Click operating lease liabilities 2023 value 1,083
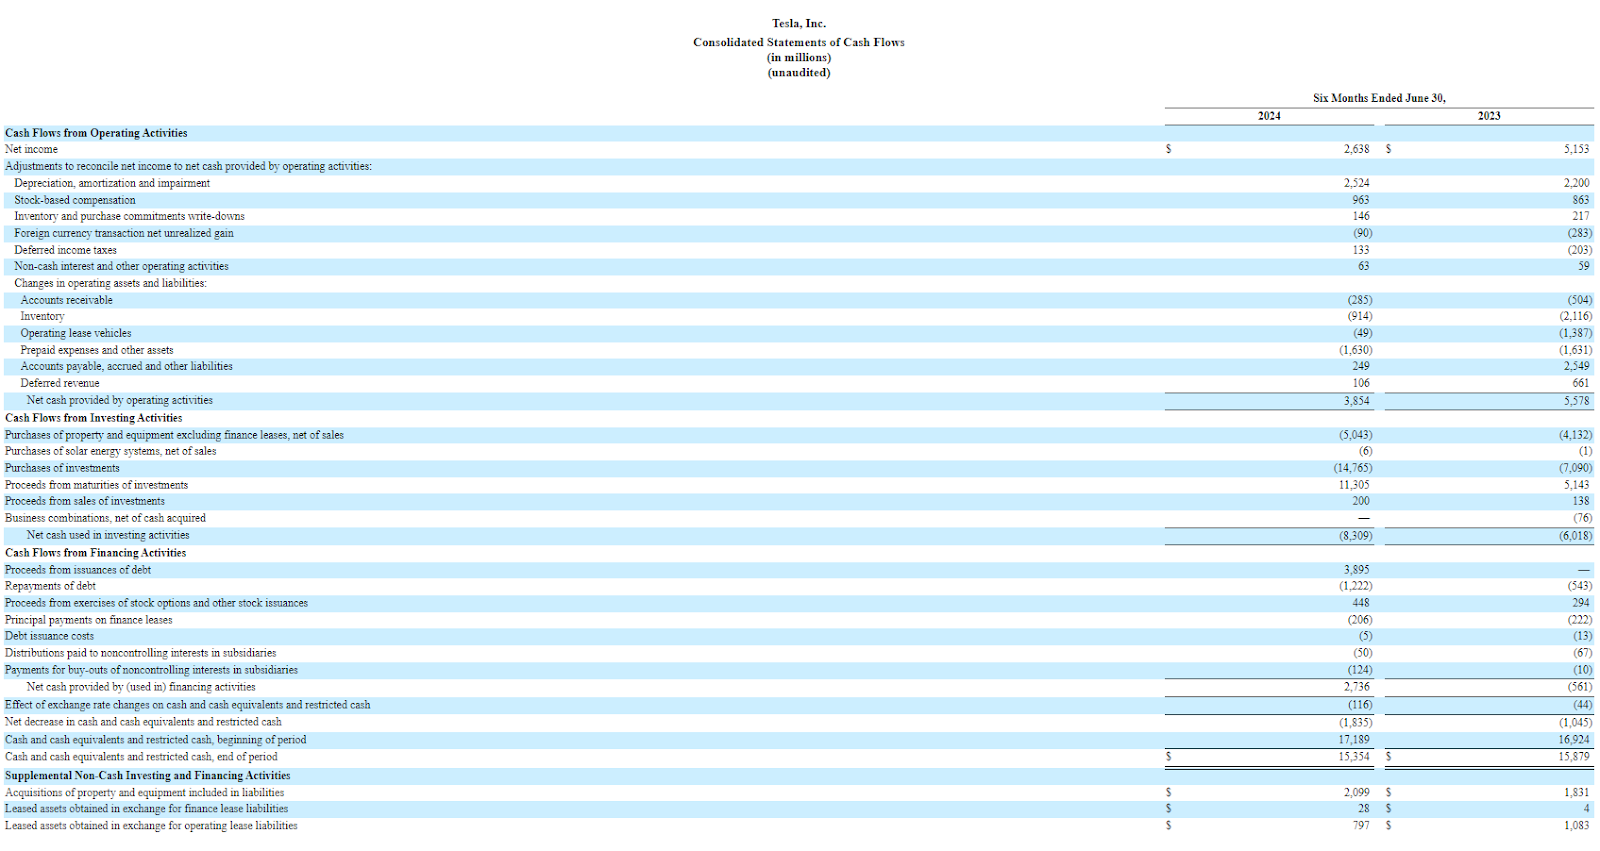This screenshot has height=851, width=1600. pyautogui.click(x=1576, y=826)
